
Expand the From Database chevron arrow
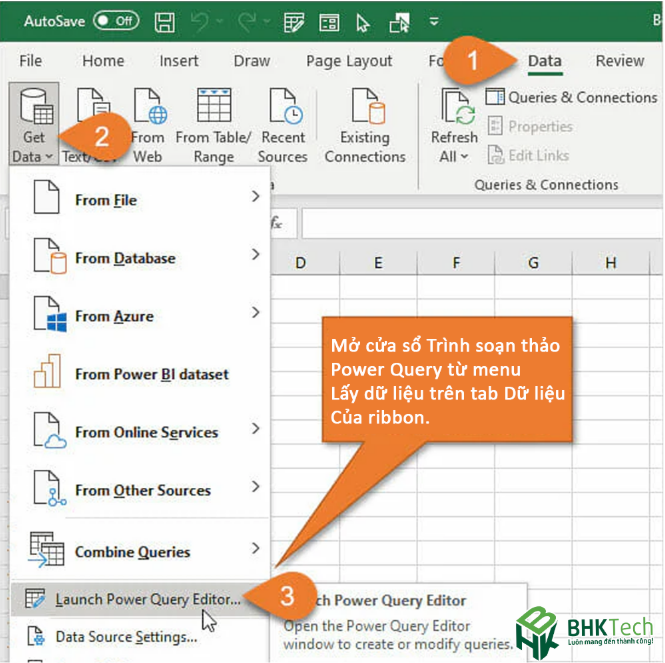[x=255, y=255]
